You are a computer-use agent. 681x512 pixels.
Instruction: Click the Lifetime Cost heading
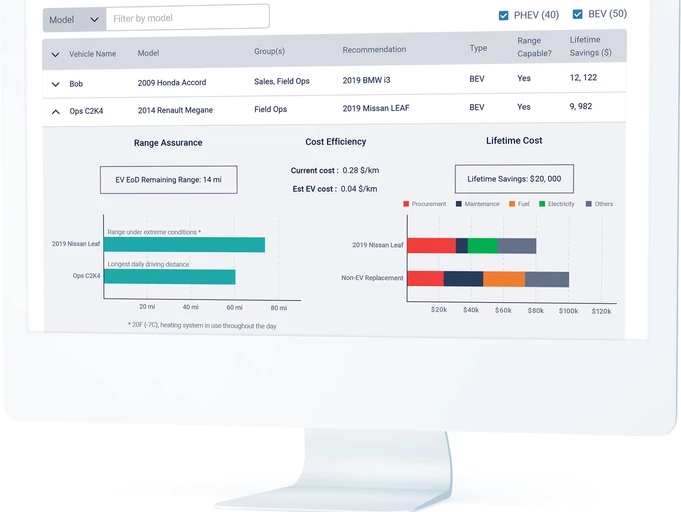coord(514,140)
